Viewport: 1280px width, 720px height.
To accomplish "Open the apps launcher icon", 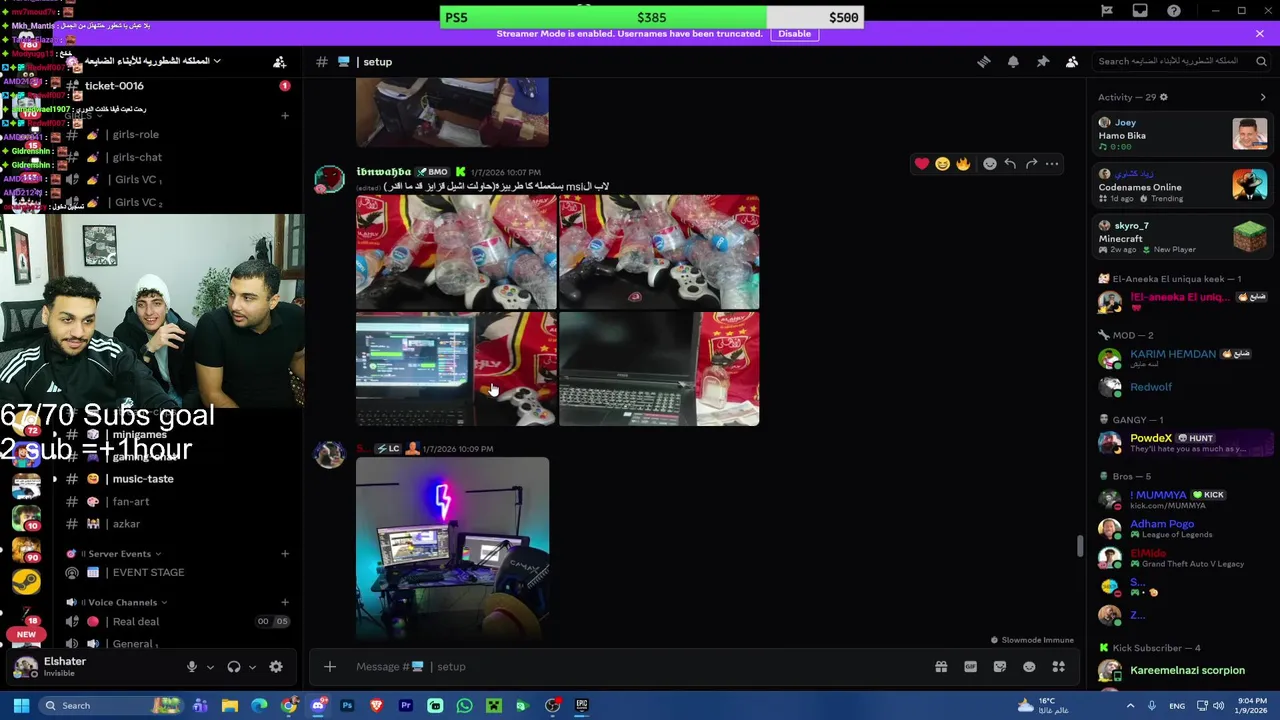I will 1059,667.
